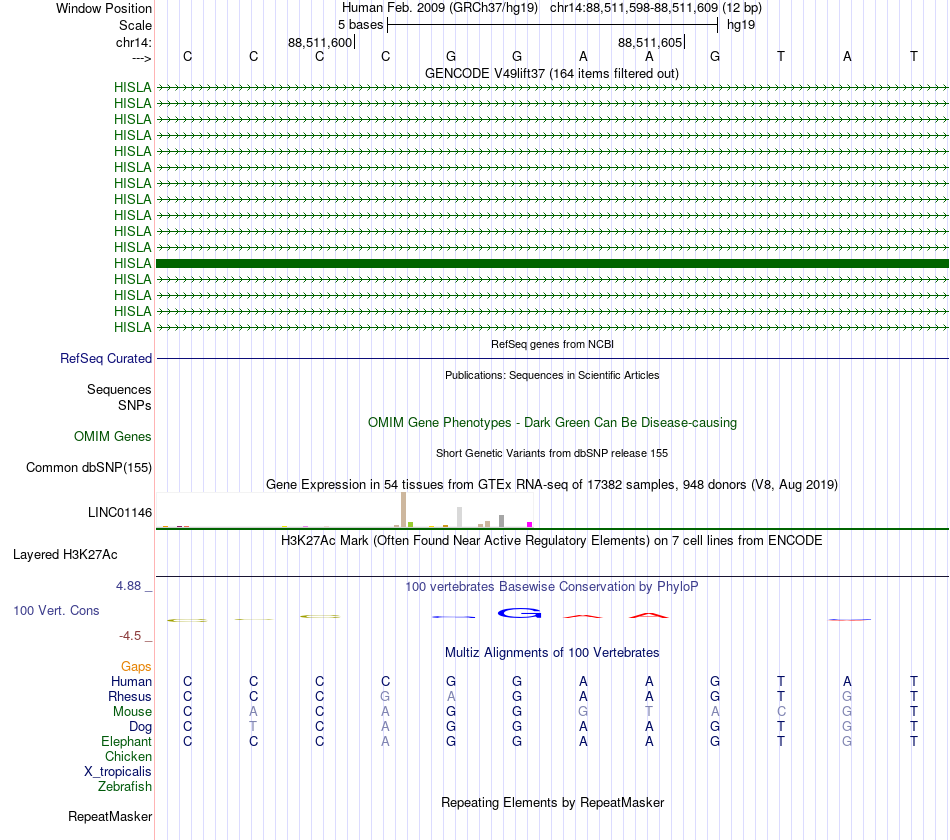Screen dimensions: 950x840
Task: Open the RefSeq Curated track label
Action: point(106,358)
